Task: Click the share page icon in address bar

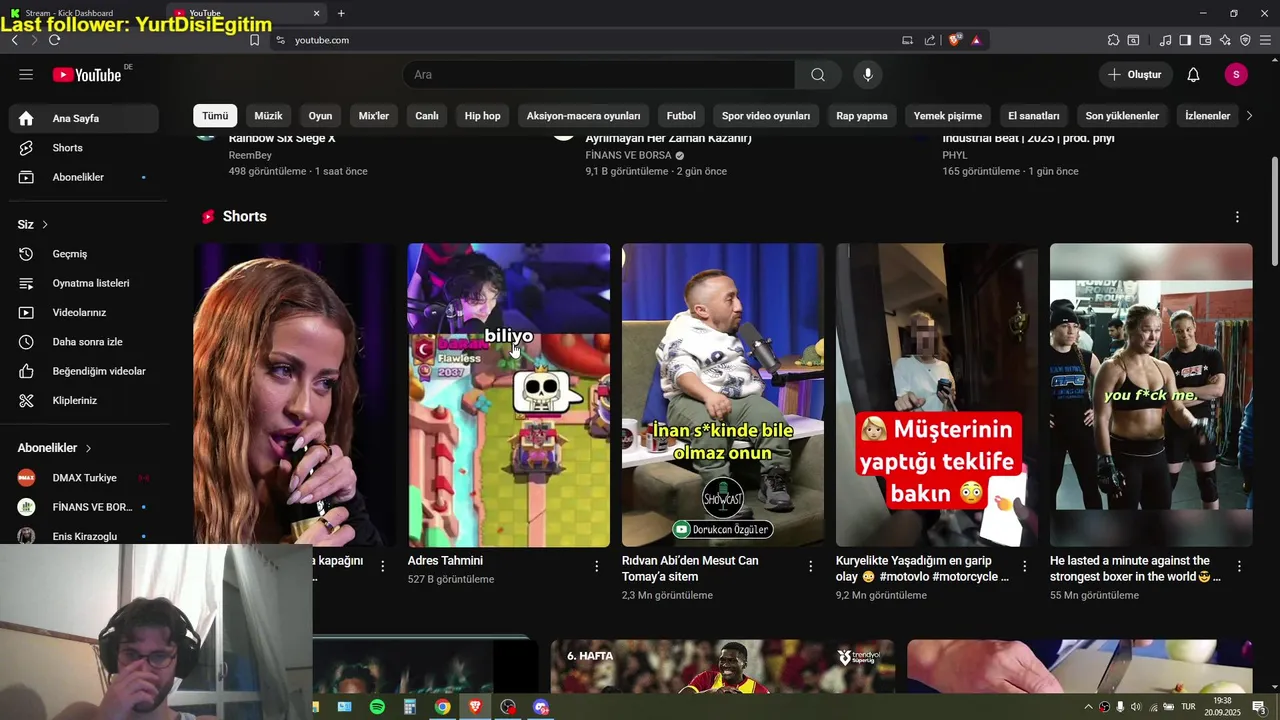Action: (x=930, y=40)
